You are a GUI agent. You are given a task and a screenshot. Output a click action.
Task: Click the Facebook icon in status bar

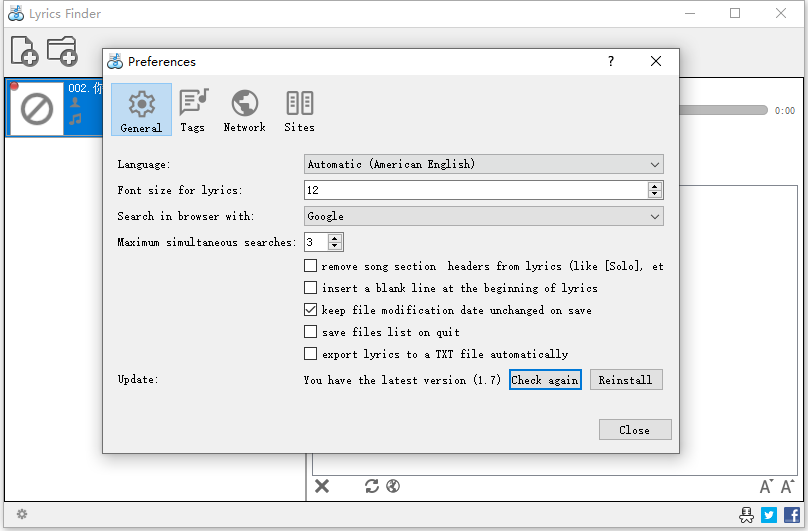pos(791,515)
